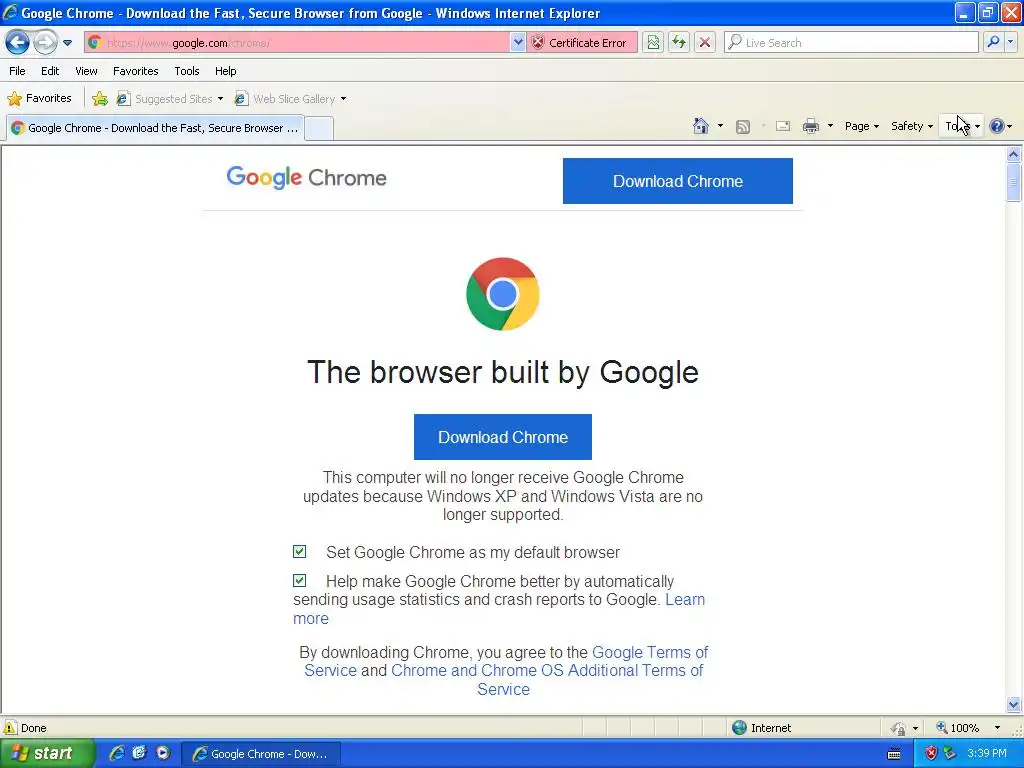The width and height of the screenshot is (1024, 768).
Task: Expand the address bar URL dropdown
Action: pos(518,43)
